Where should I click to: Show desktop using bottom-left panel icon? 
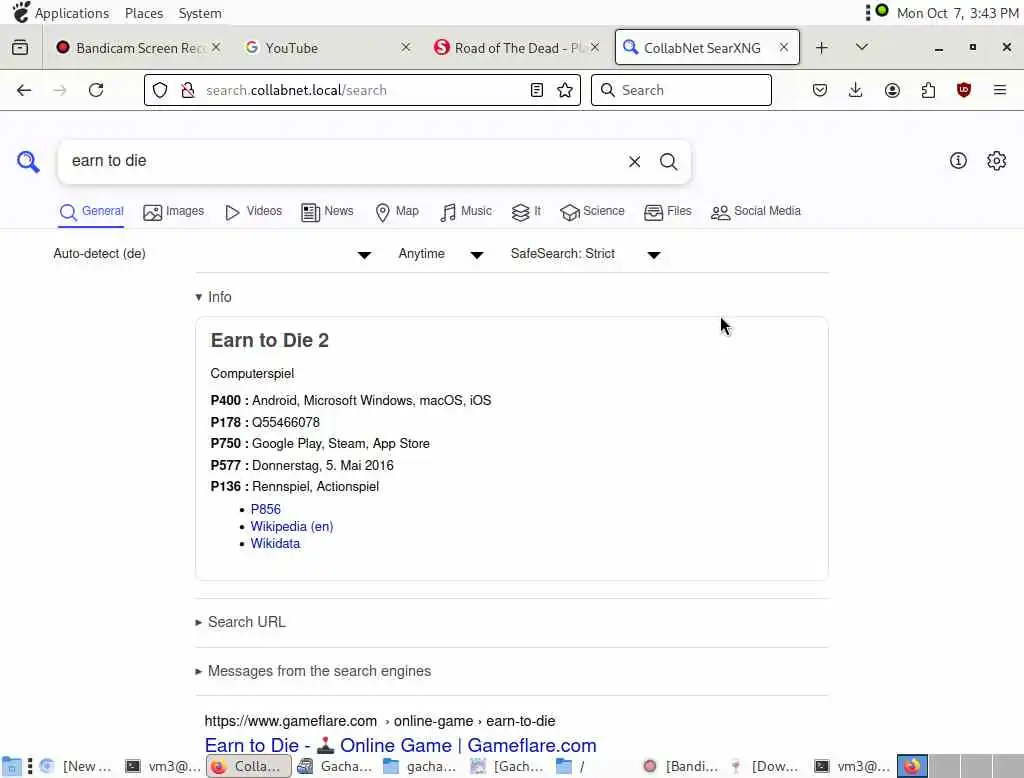pos(12,766)
